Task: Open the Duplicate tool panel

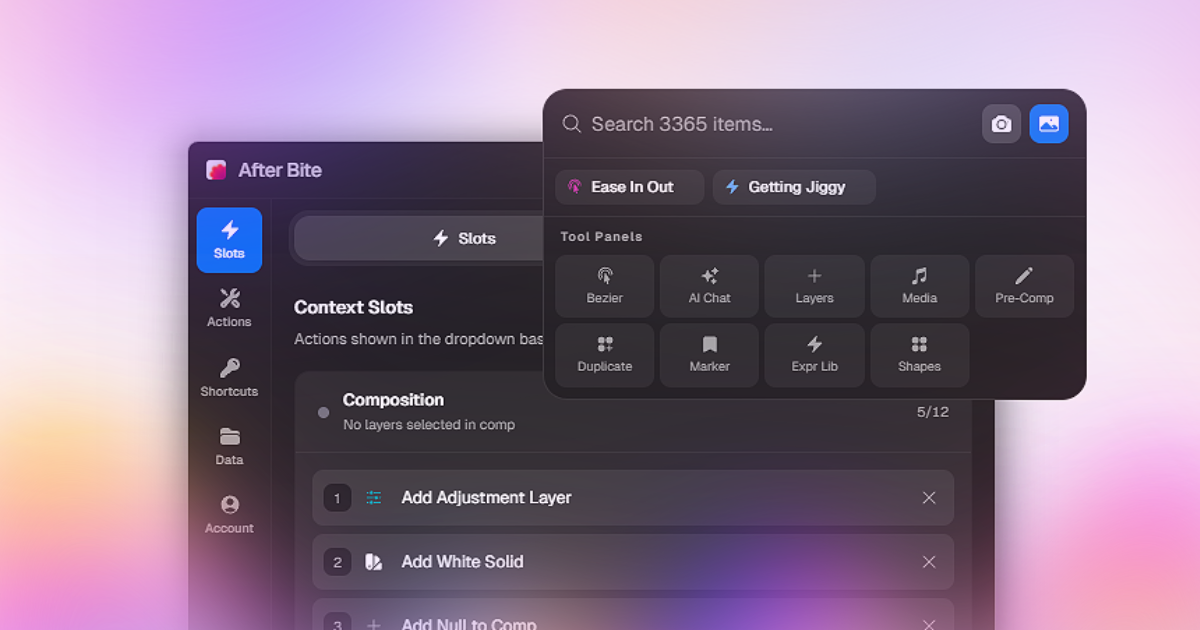Action: [x=604, y=355]
